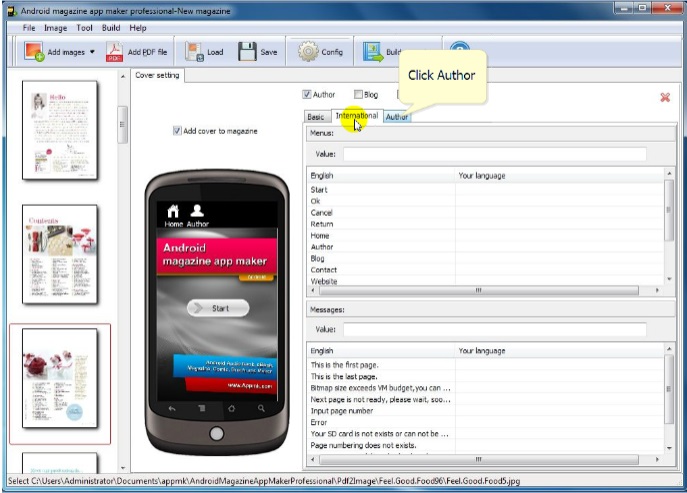Click the Load toolbar icon

point(194,52)
